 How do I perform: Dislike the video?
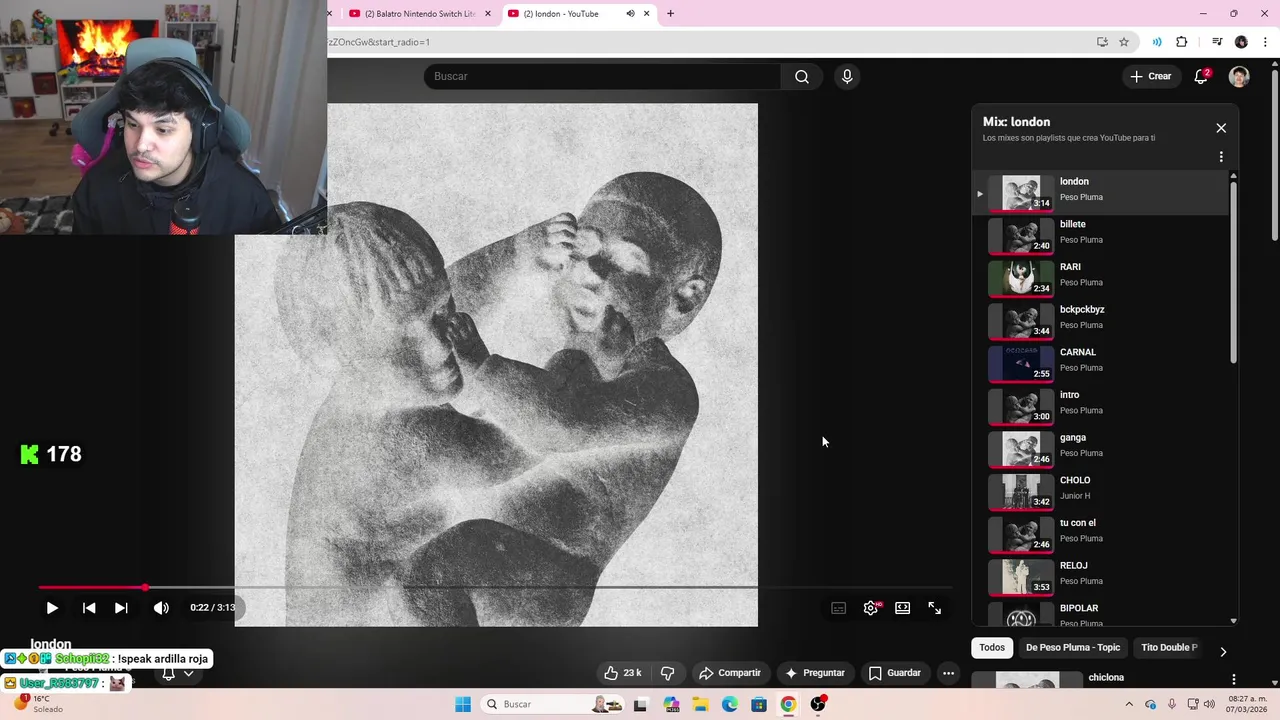tap(667, 673)
